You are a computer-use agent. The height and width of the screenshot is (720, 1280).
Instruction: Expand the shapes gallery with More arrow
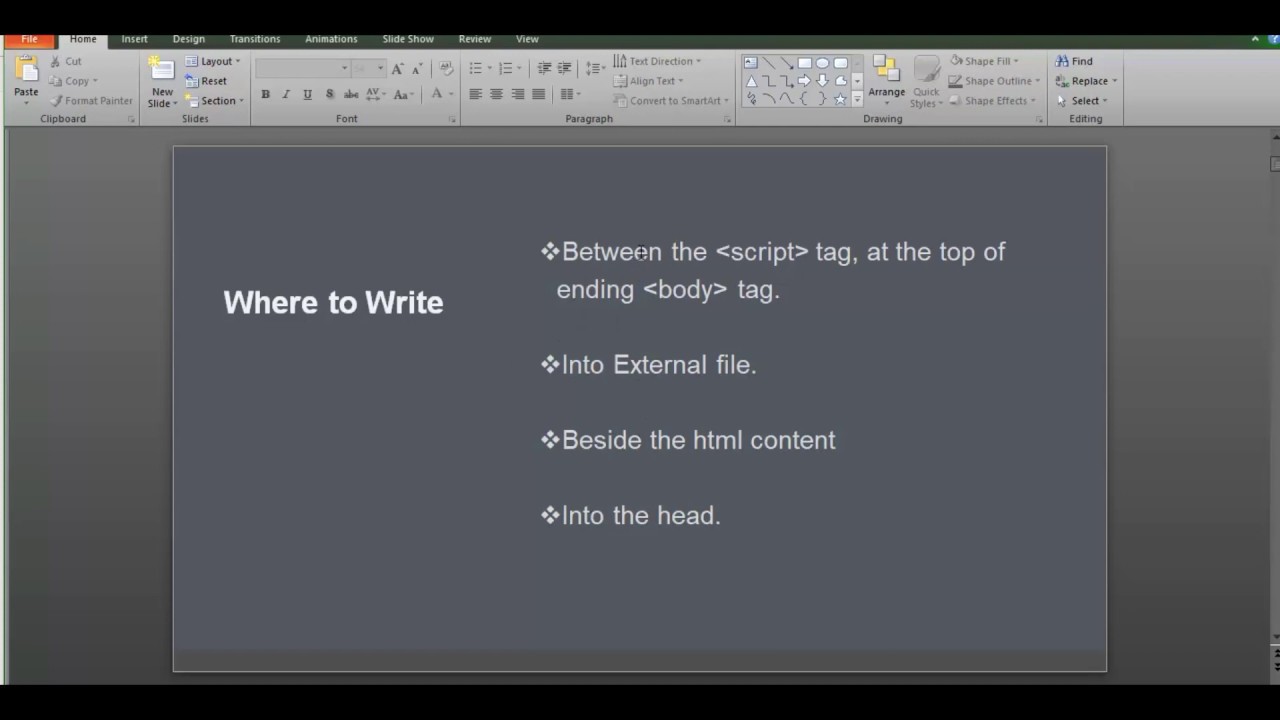tap(857, 99)
